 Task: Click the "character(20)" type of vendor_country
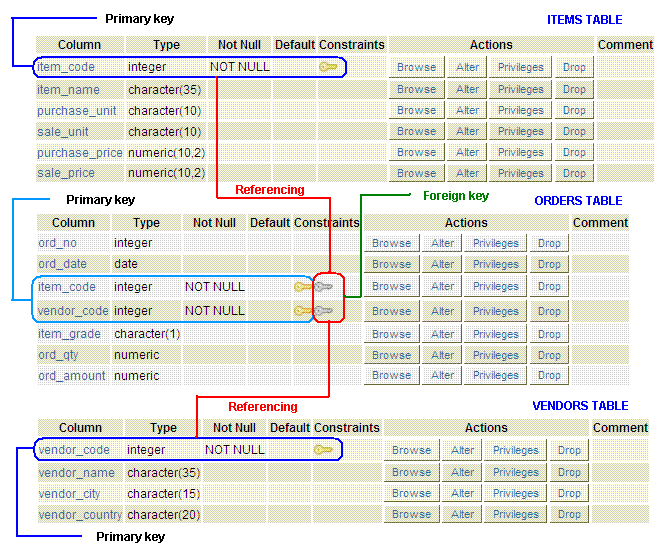pyautogui.click(x=164, y=515)
